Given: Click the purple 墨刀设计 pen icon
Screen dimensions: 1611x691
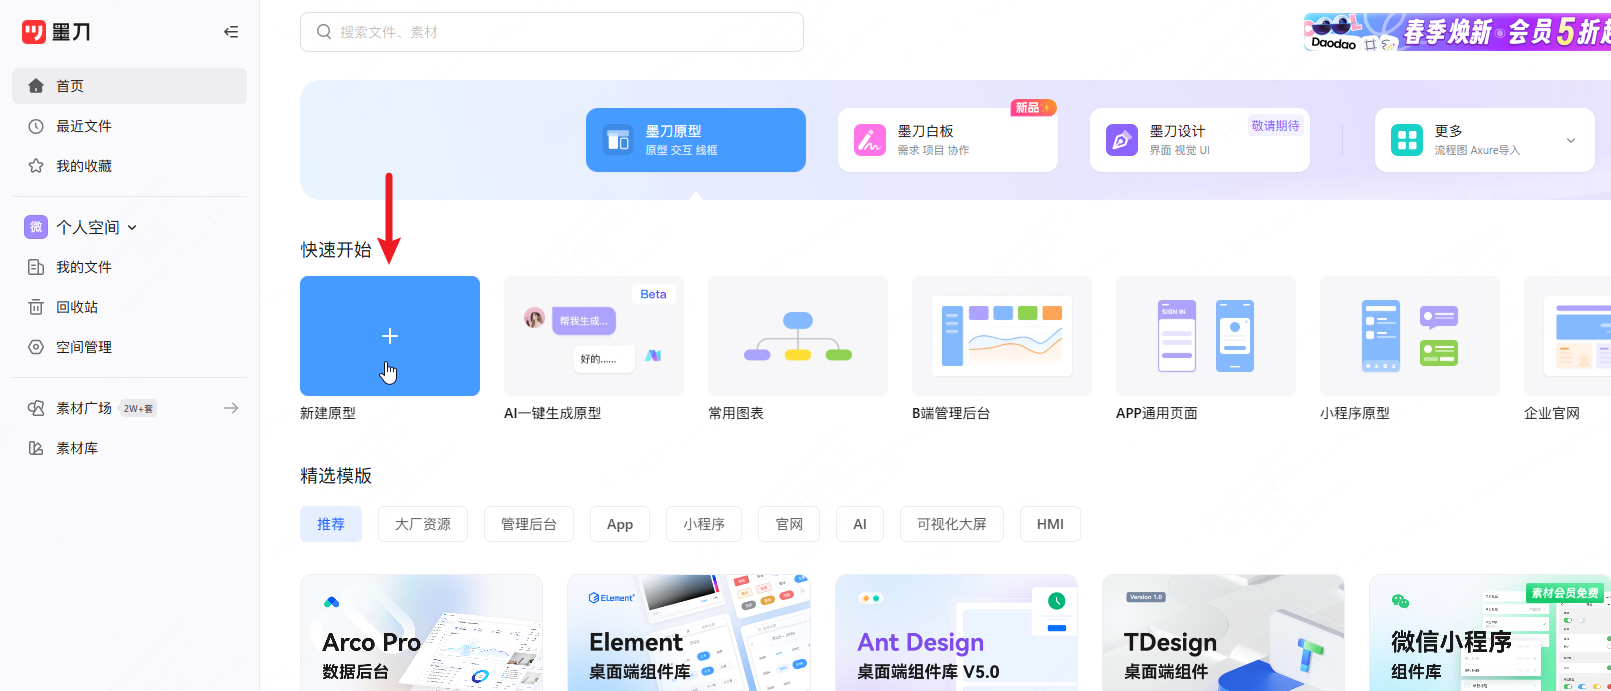Looking at the screenshot, I should tap(1122, 140).
